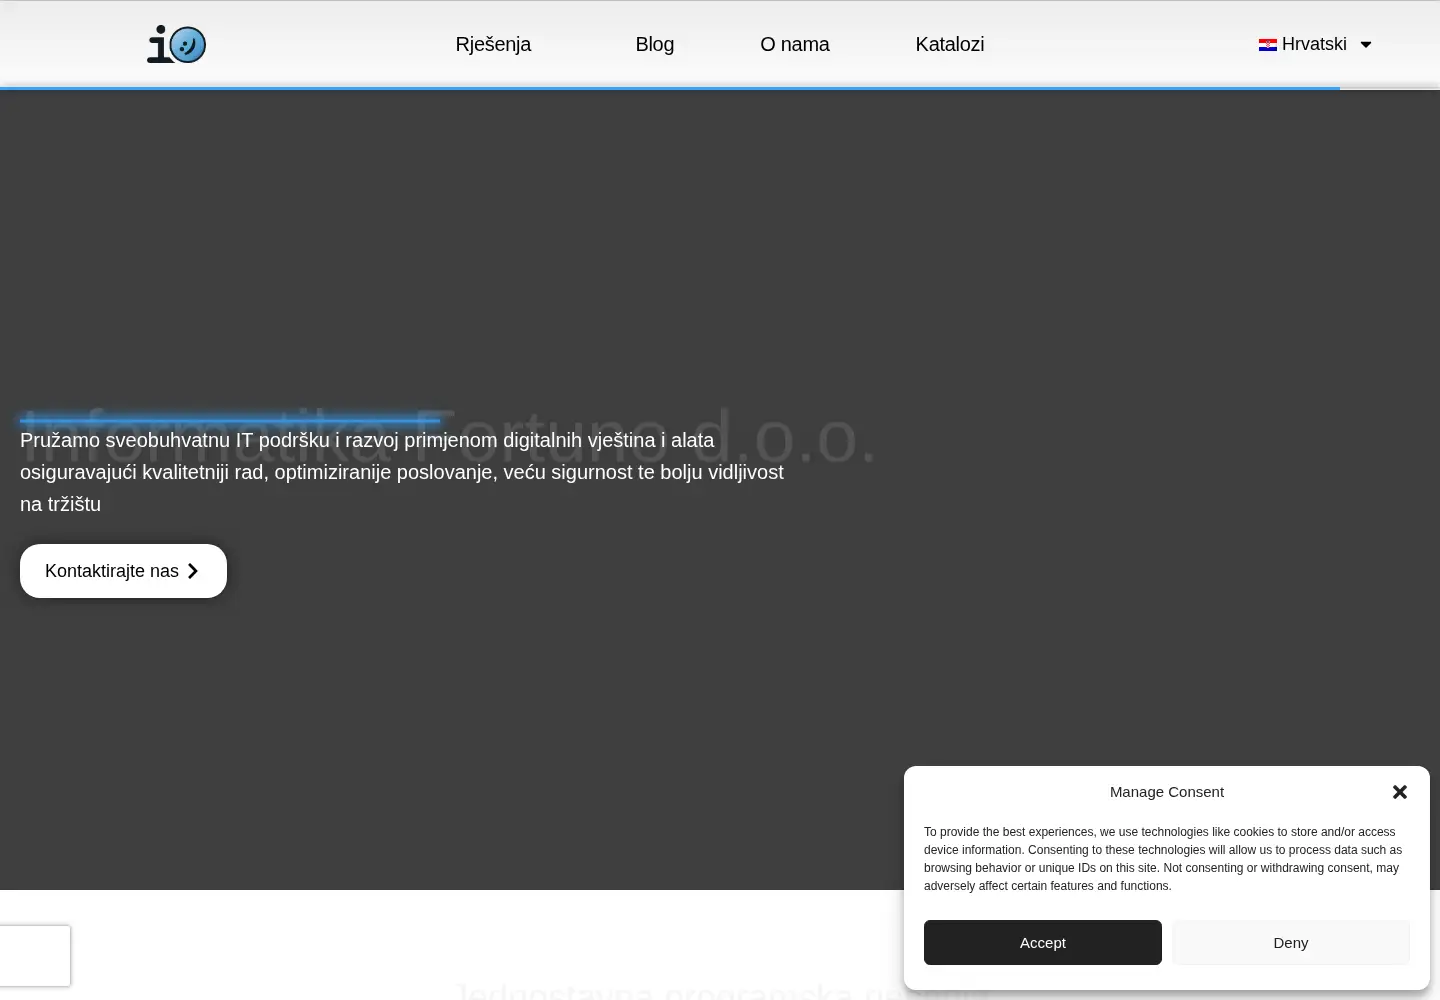Click the Croatian flag icon
The image size is (1440, 1000).
pyautogui.click(x=1268, y=45)
